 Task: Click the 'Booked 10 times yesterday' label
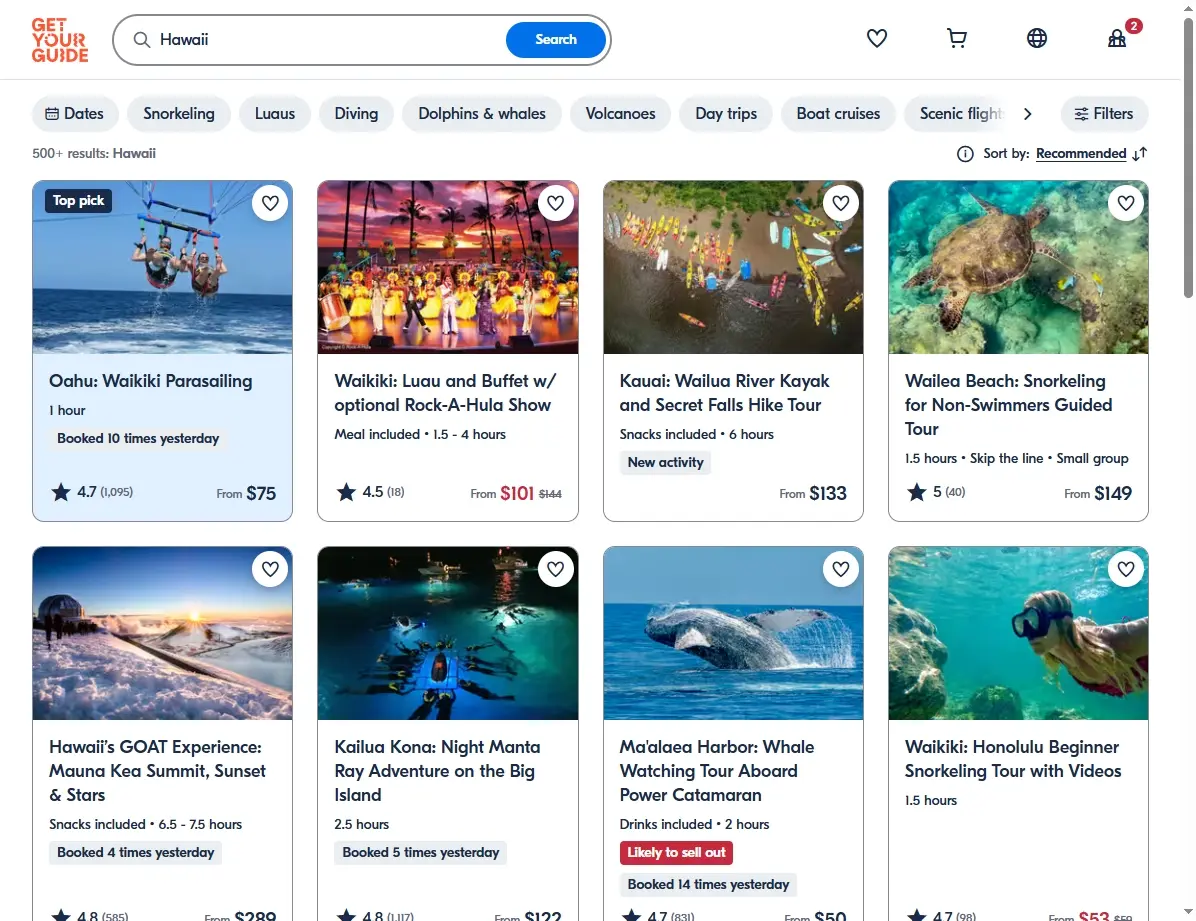coord(138,439)
